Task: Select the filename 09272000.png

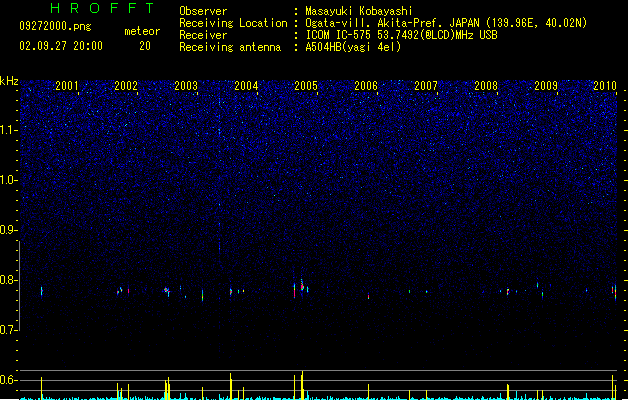Action: coord(55,26)
